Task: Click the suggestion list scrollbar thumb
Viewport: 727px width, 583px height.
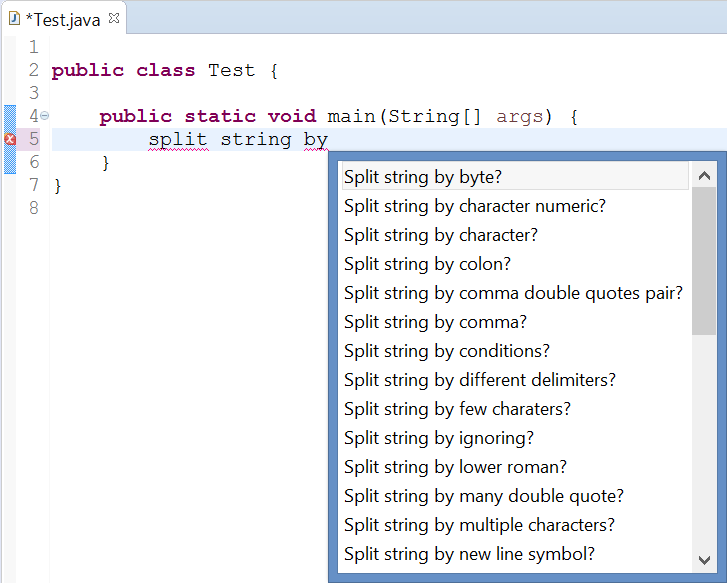Action: point(704,260)
